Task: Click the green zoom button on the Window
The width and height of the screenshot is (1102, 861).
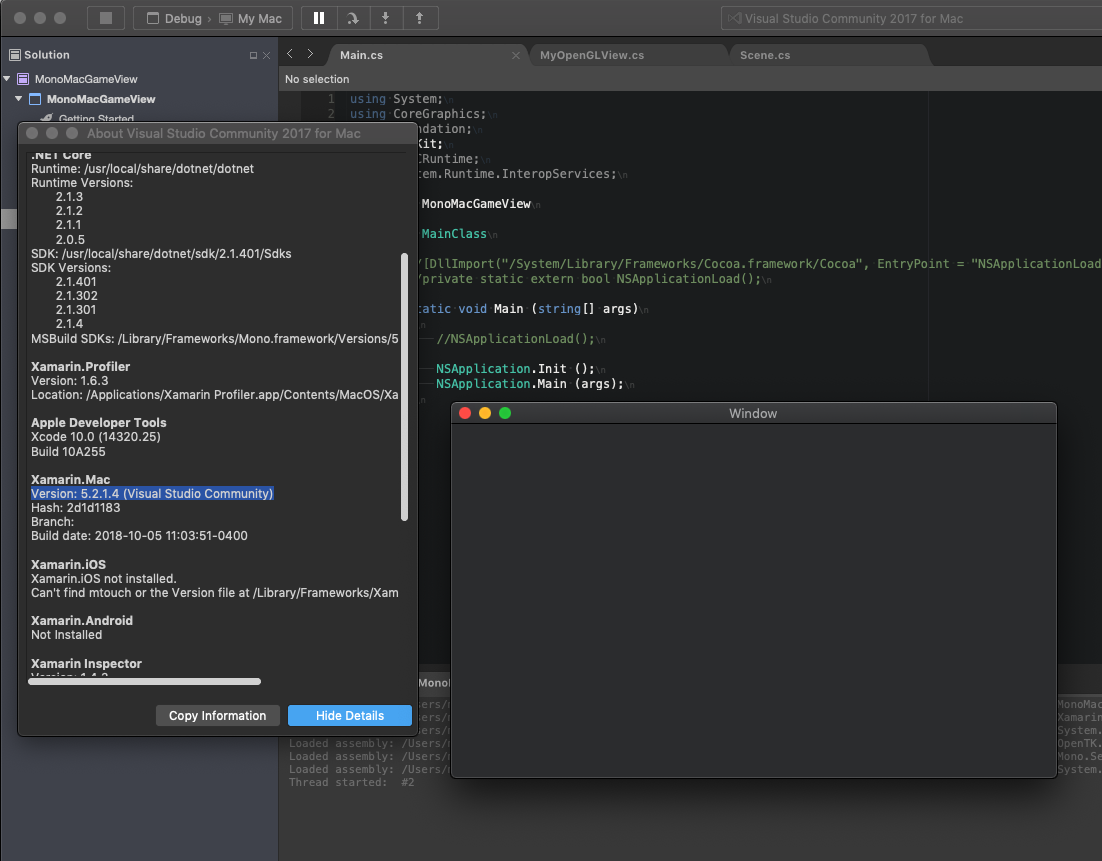Action: pos(503,412)
